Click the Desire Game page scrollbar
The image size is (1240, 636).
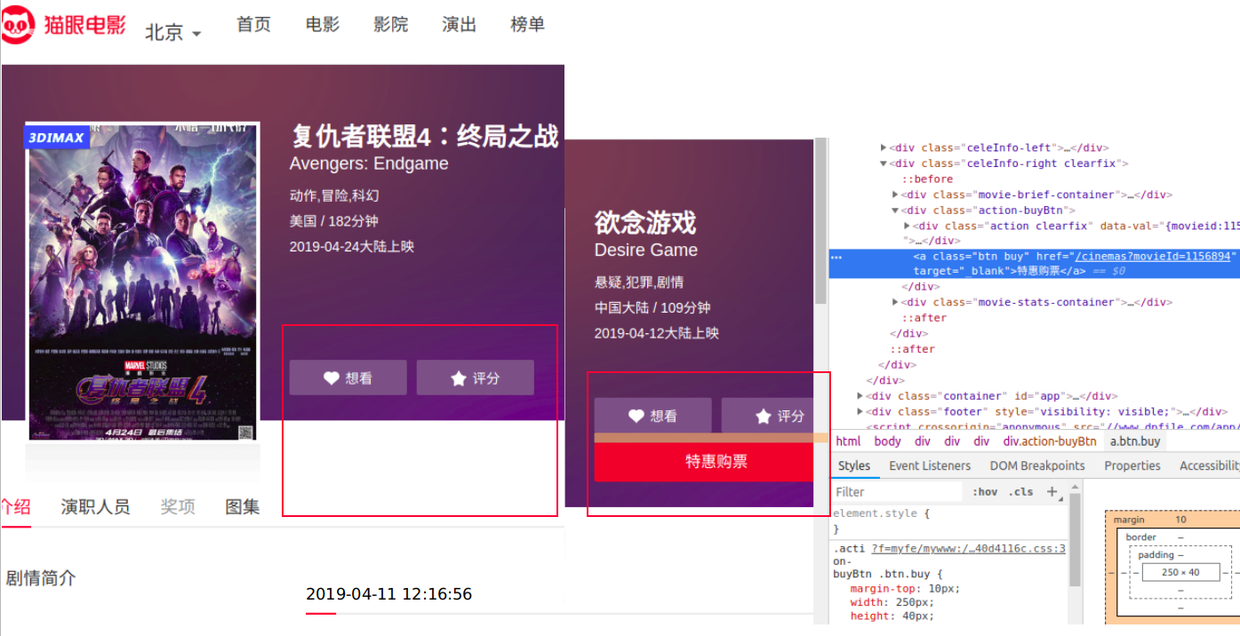[x=822, y=220]
